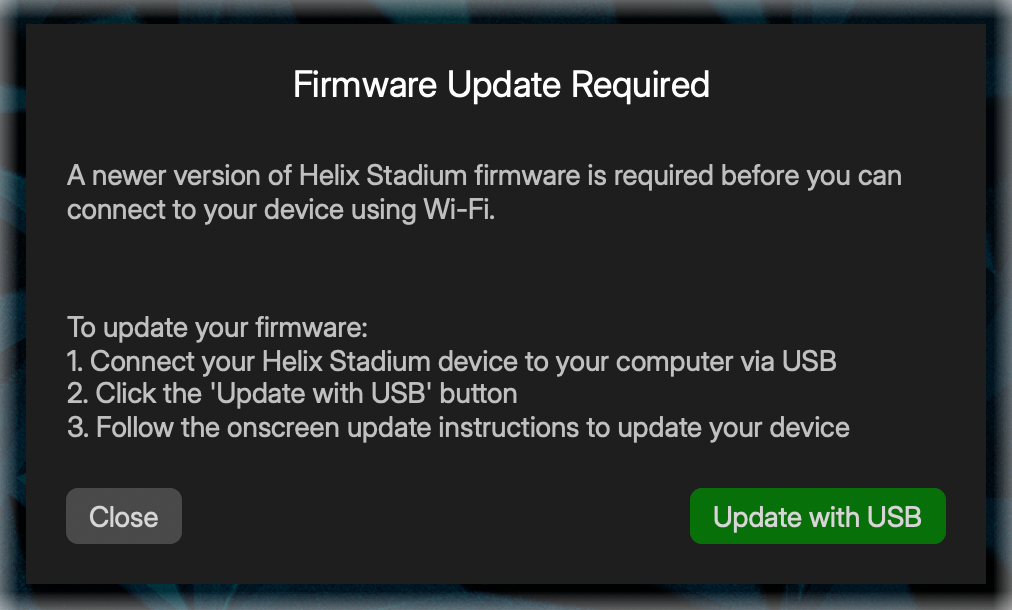Select step 1 of the update instructions

(450, 361)
